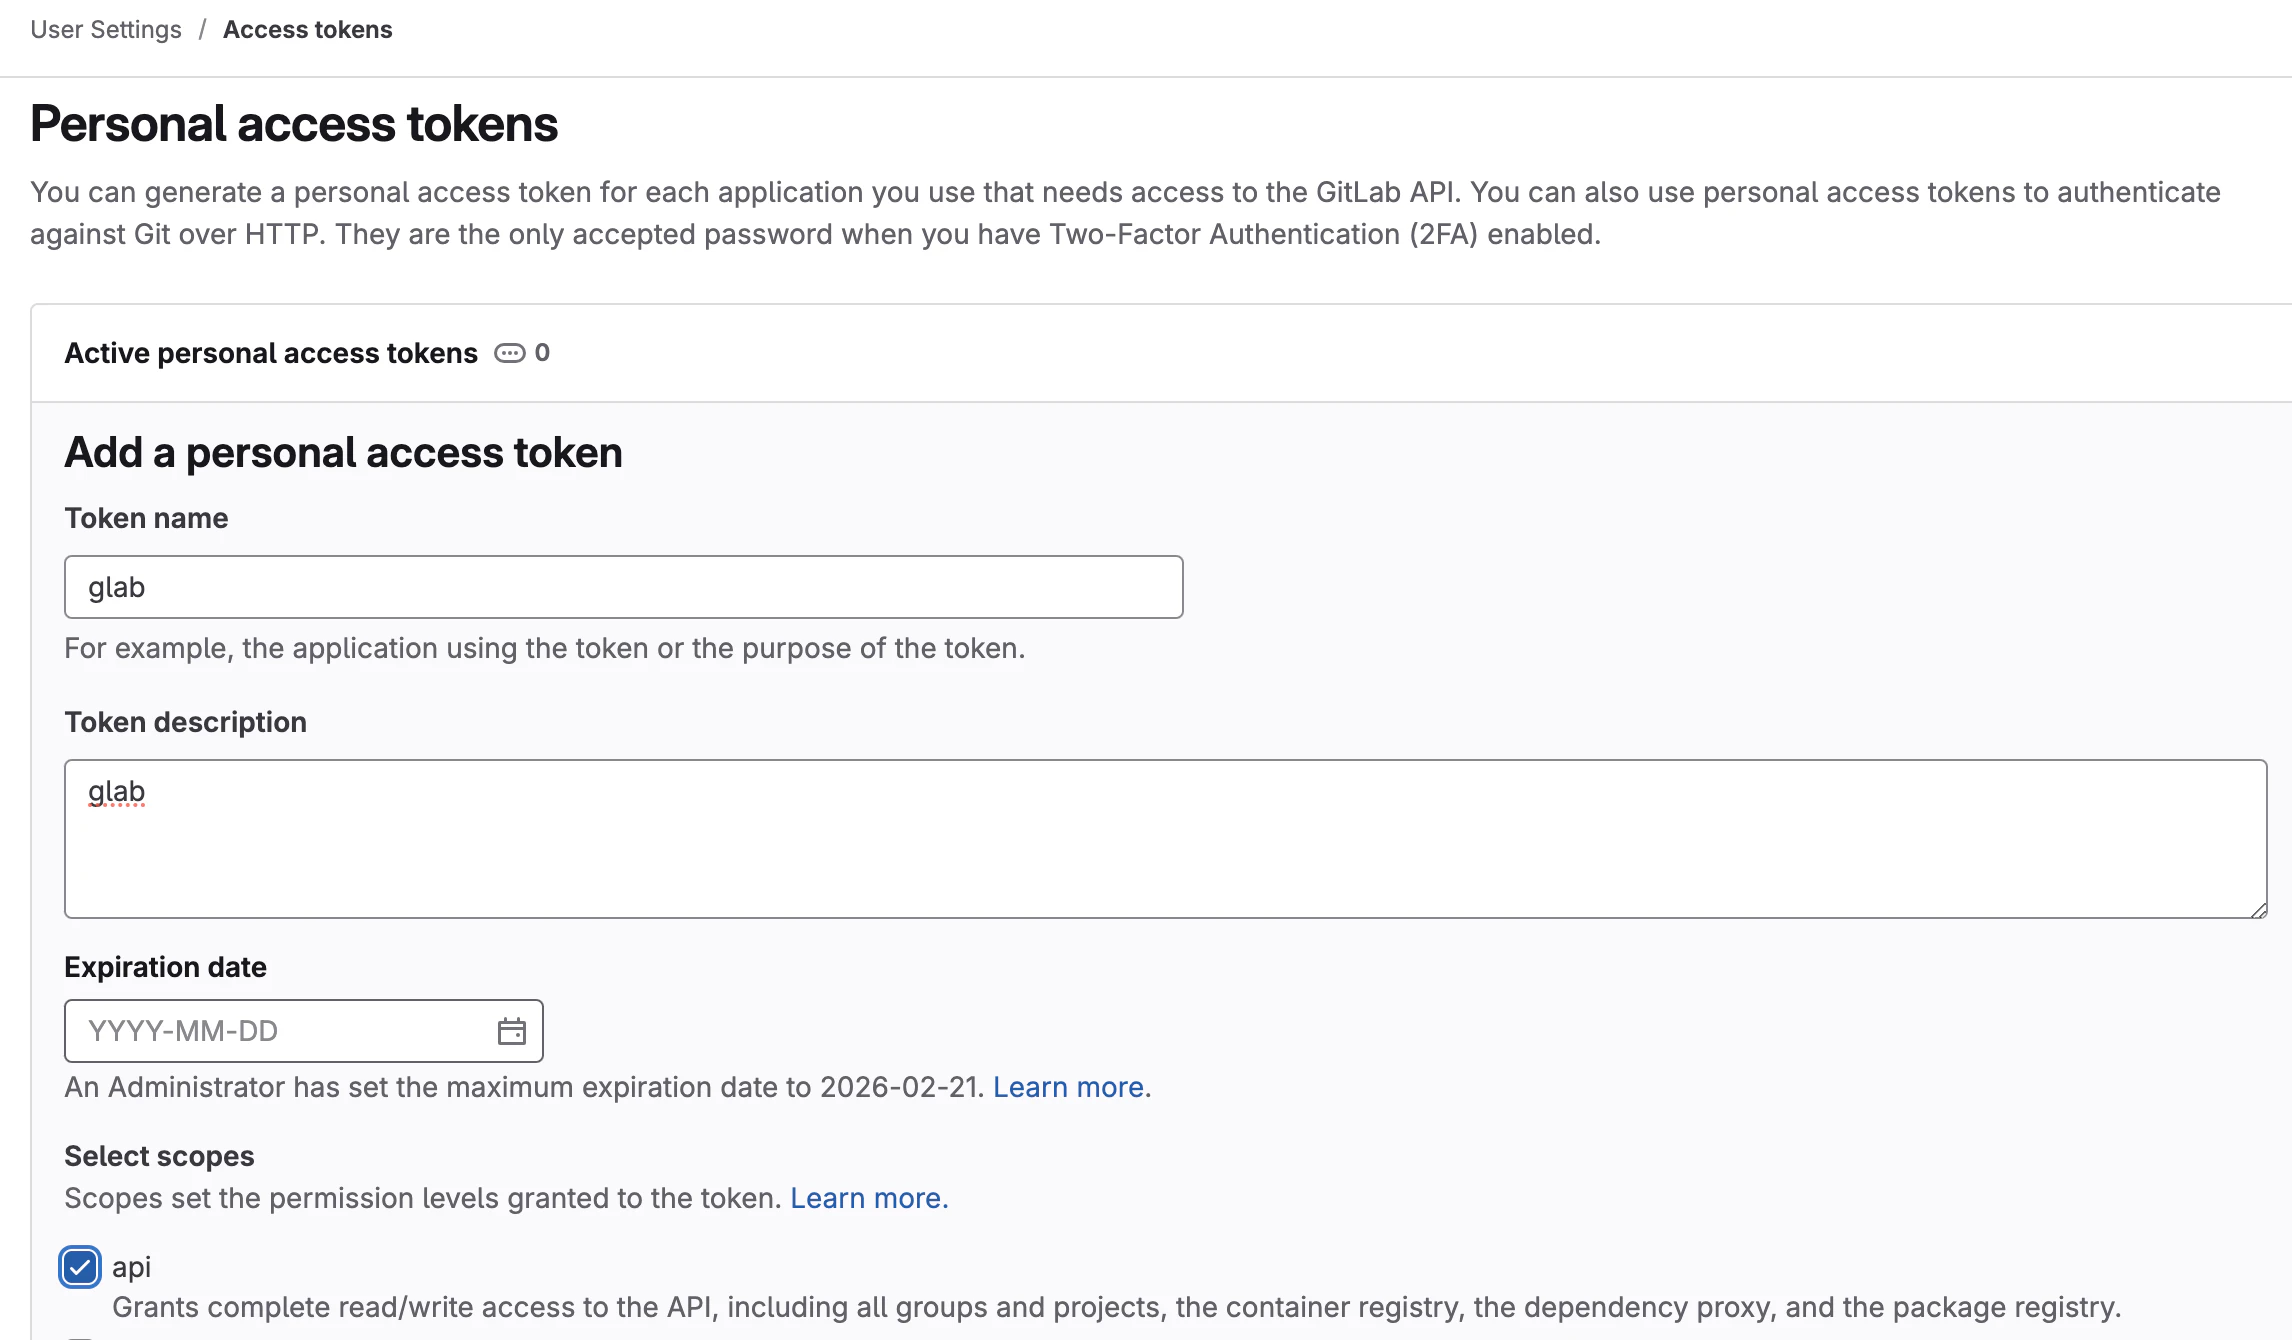Click the active tokens count badge showing 0
2292x1340 pixels.
coord(542,352)
